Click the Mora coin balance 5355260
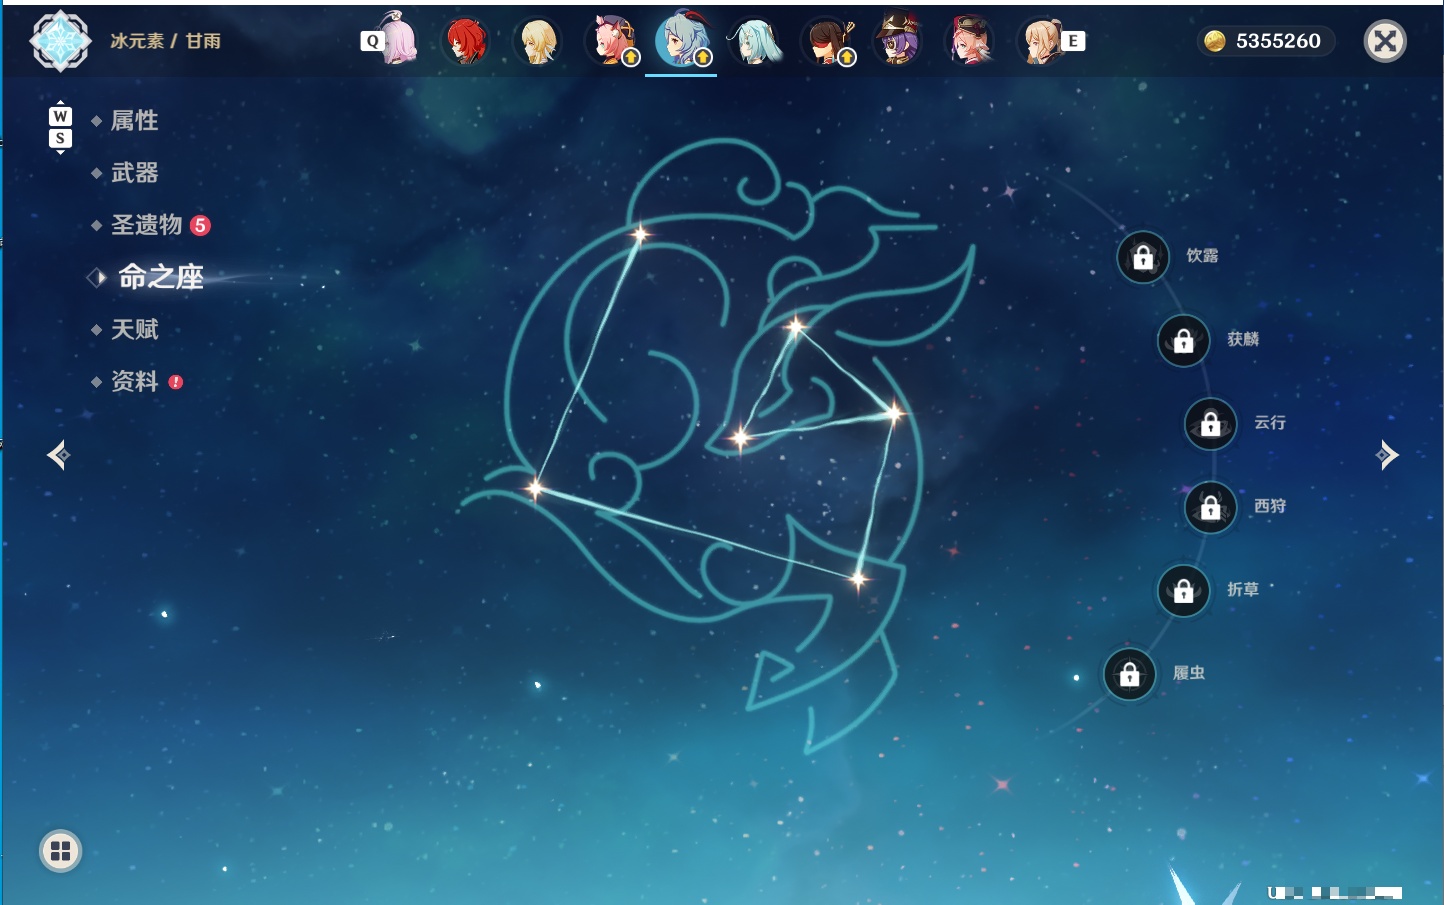This screenshot has height=905, width=1444. (1265, 41)
